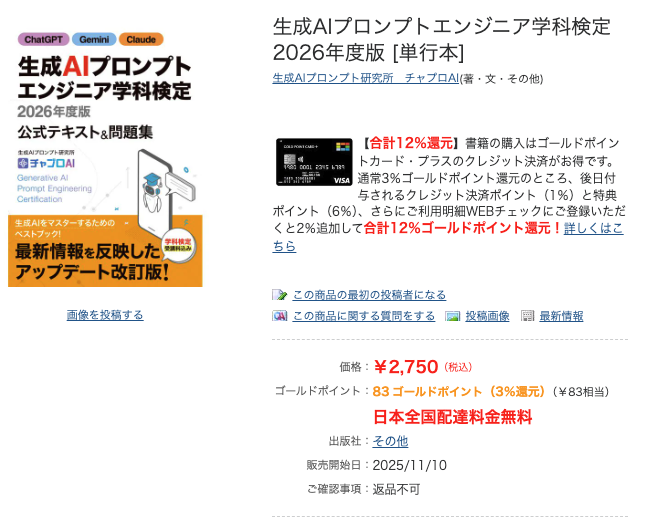Click the ChatGPT badge on cover
Viewport: 647px width, 530px height.
(x=43, y=40)
